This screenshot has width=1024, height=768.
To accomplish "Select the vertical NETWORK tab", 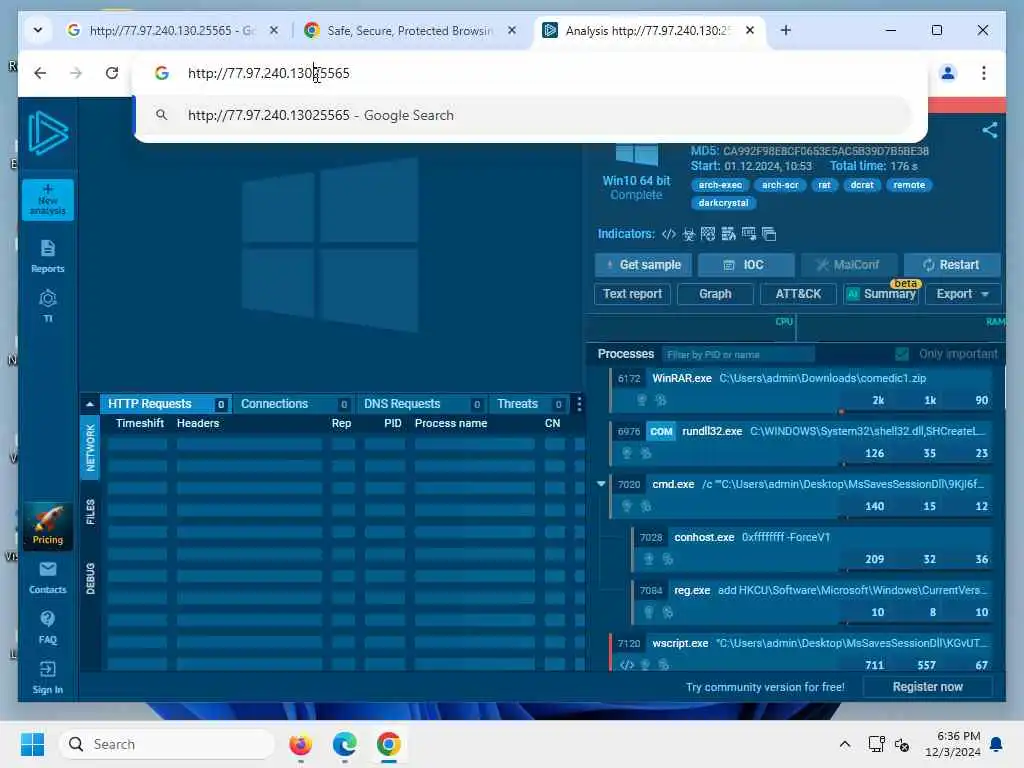I will [90, 447].
